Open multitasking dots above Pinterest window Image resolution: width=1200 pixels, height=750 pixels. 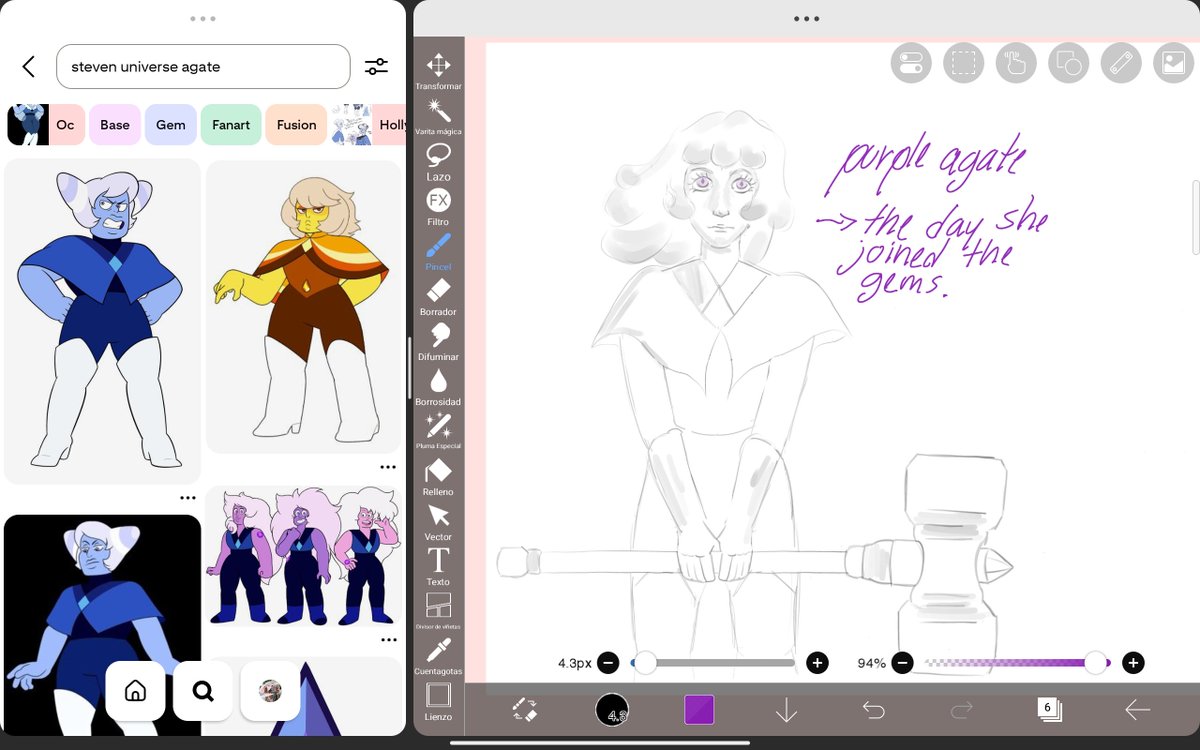(x=203, y=18)
